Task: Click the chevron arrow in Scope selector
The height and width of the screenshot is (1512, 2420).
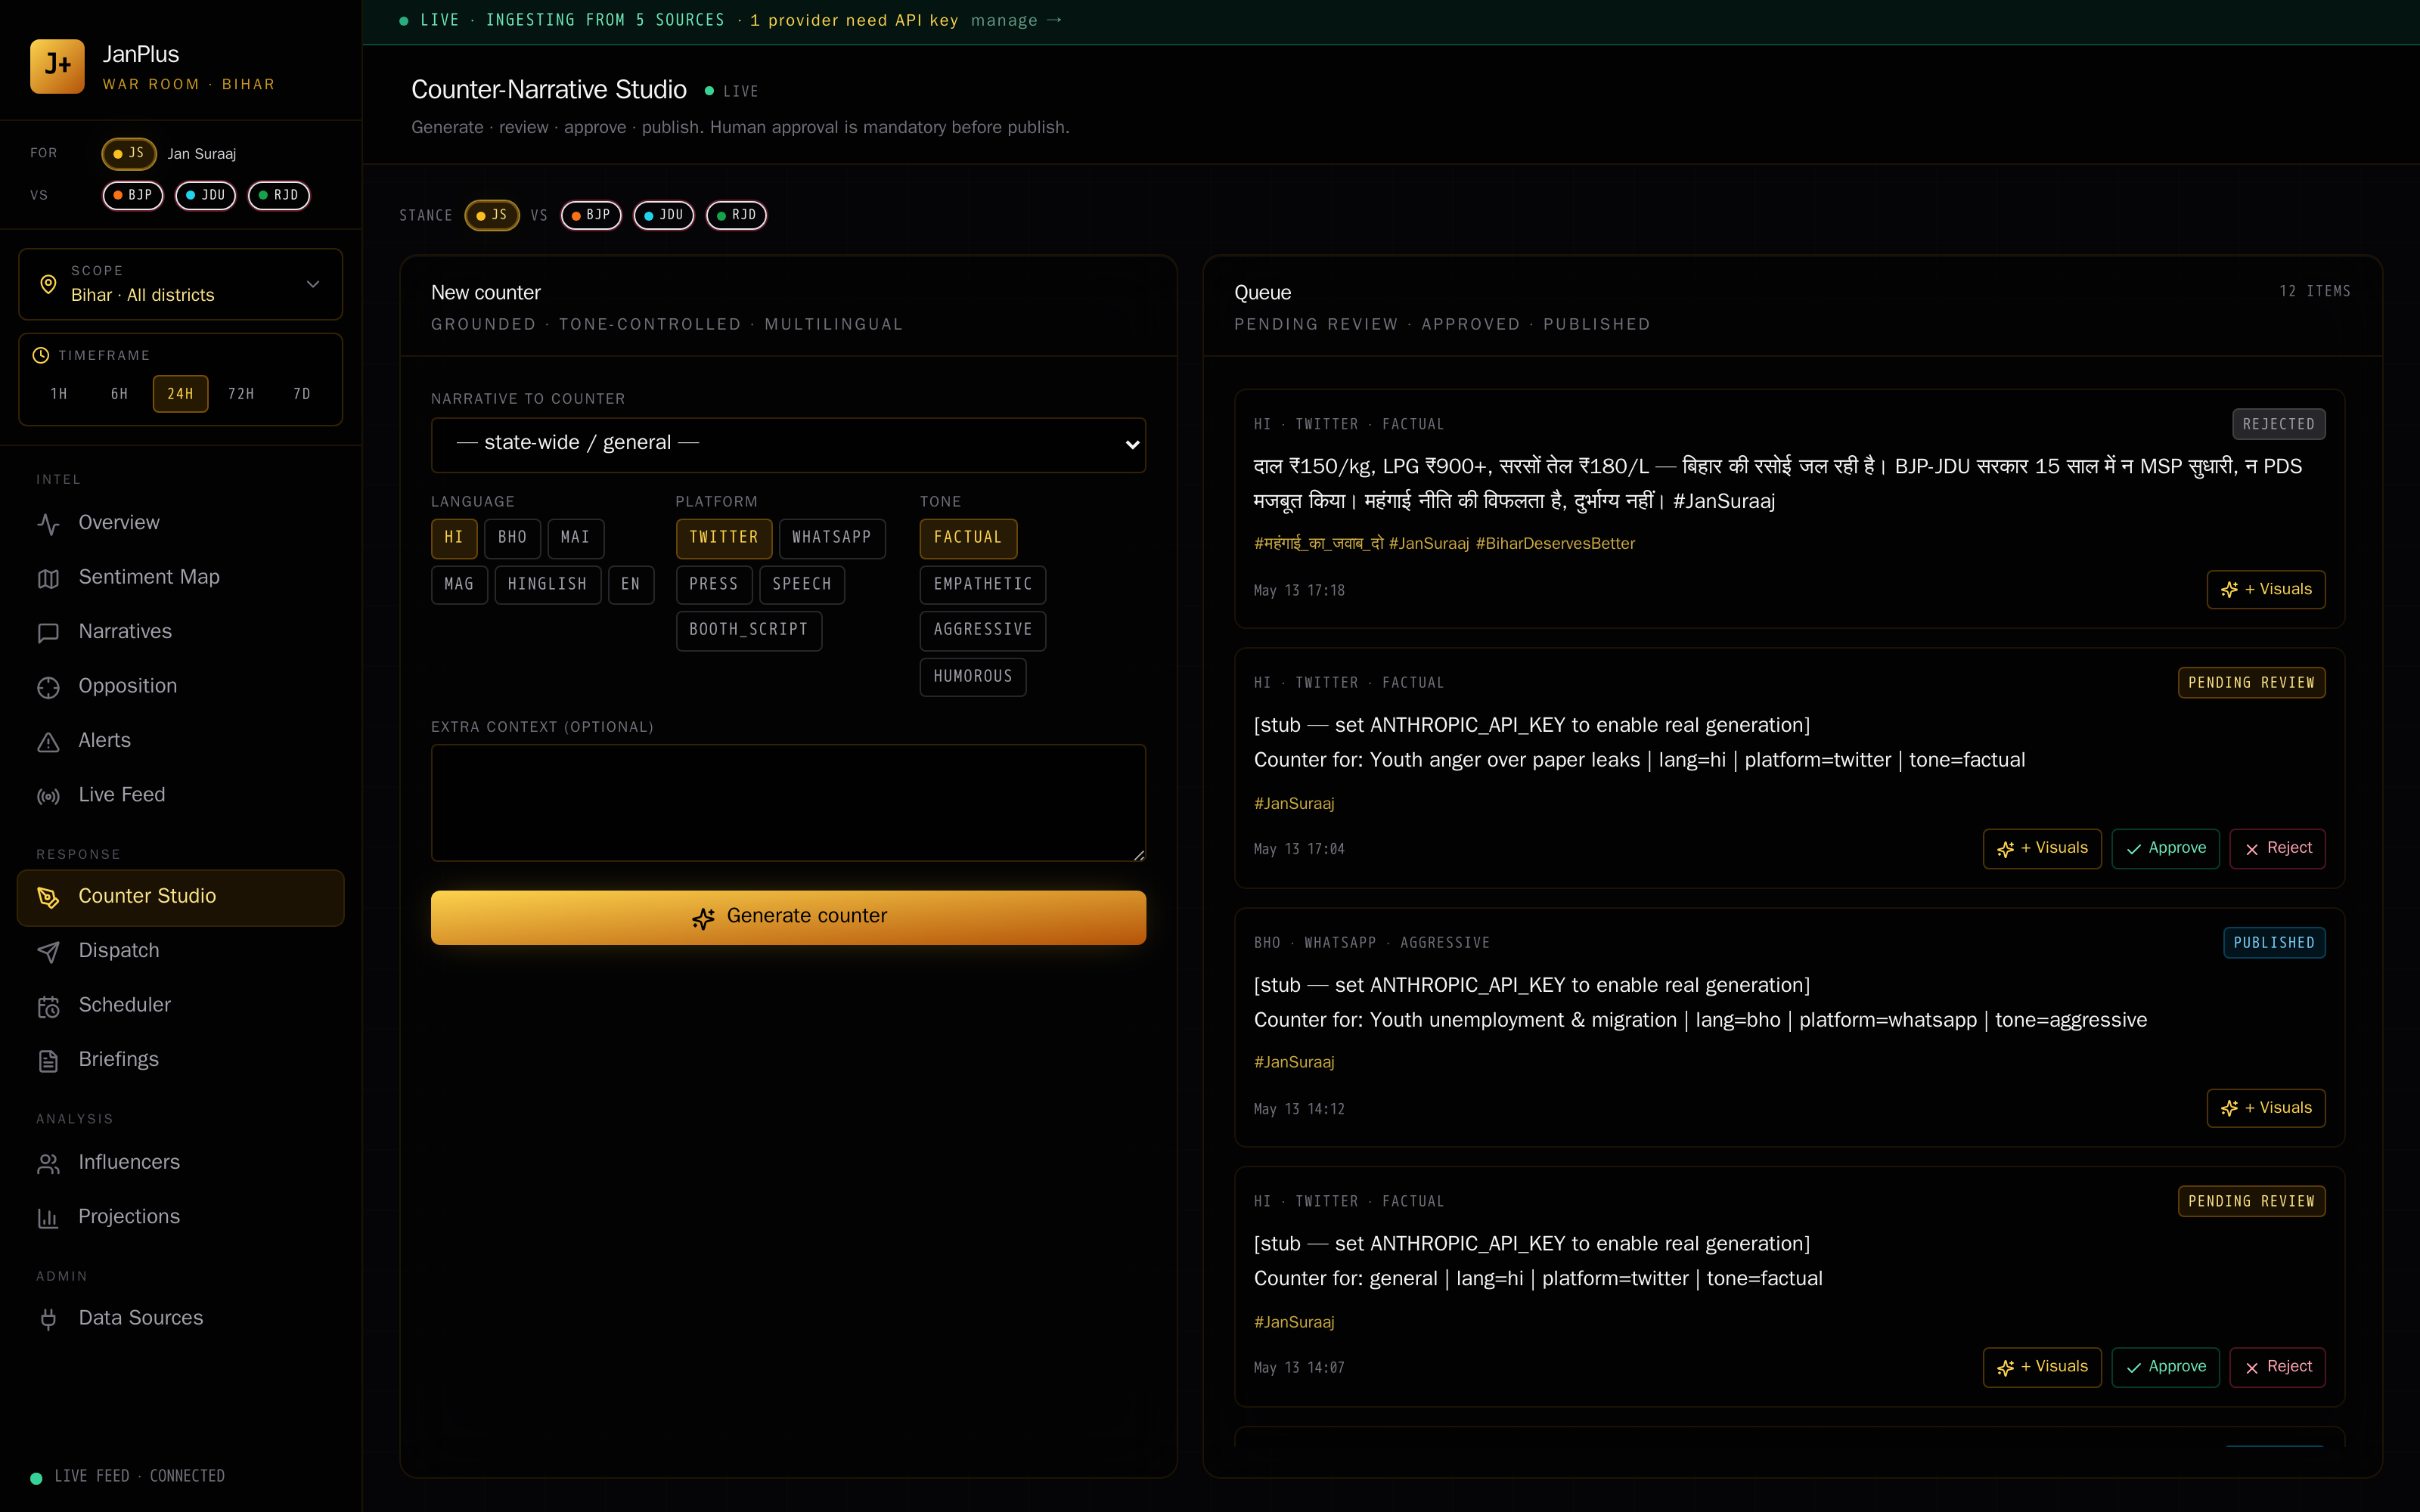Action: [313, 284]
